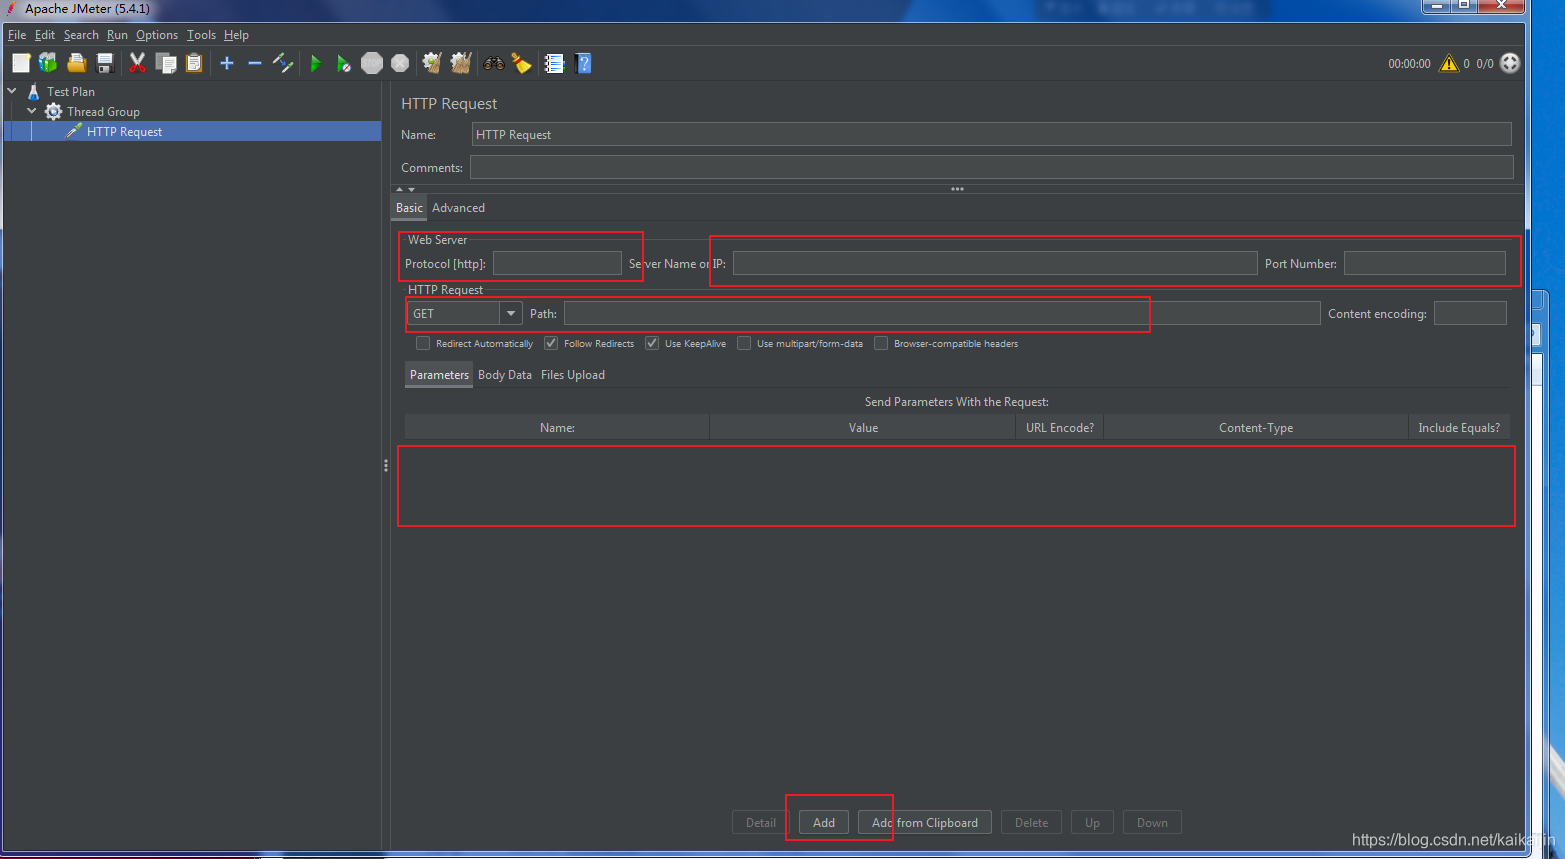
Task: Click the Stop test icon
Action: 372,63
